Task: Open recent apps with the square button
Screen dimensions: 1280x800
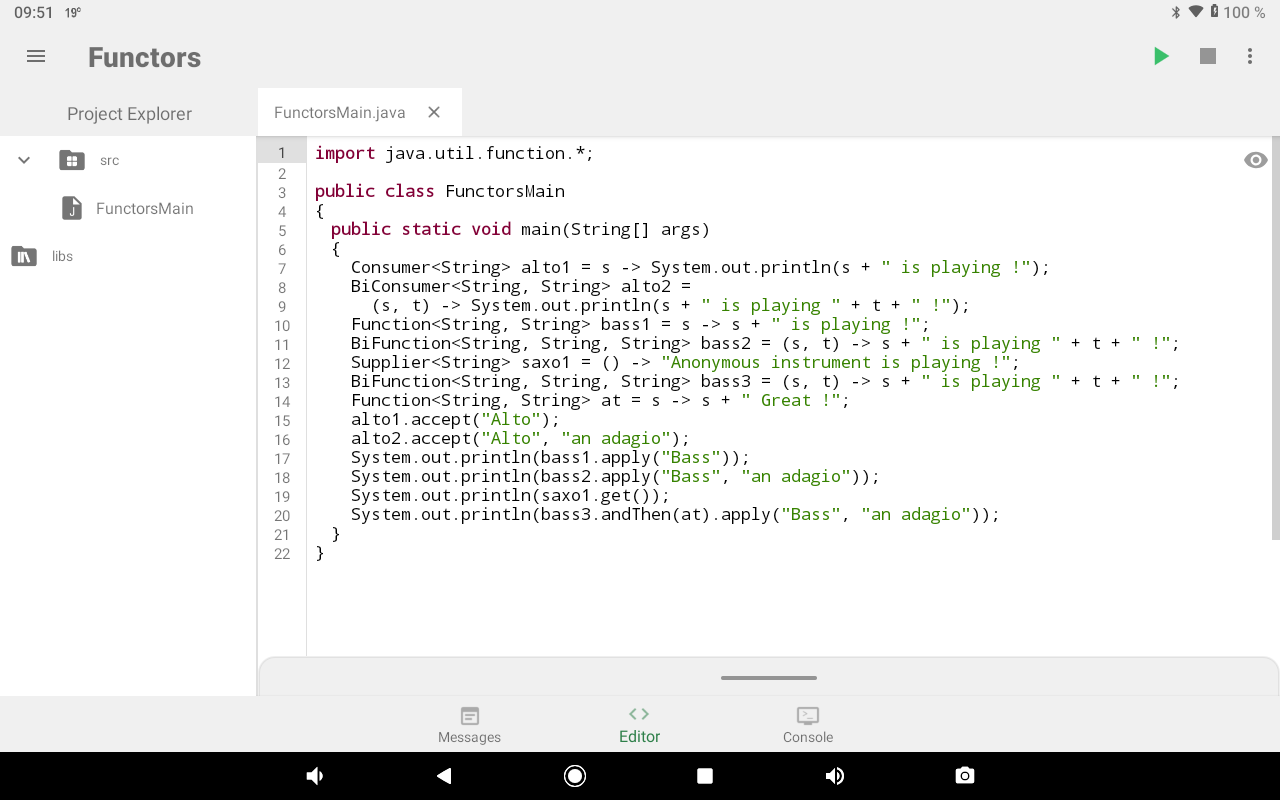Action: coord(705,776)
